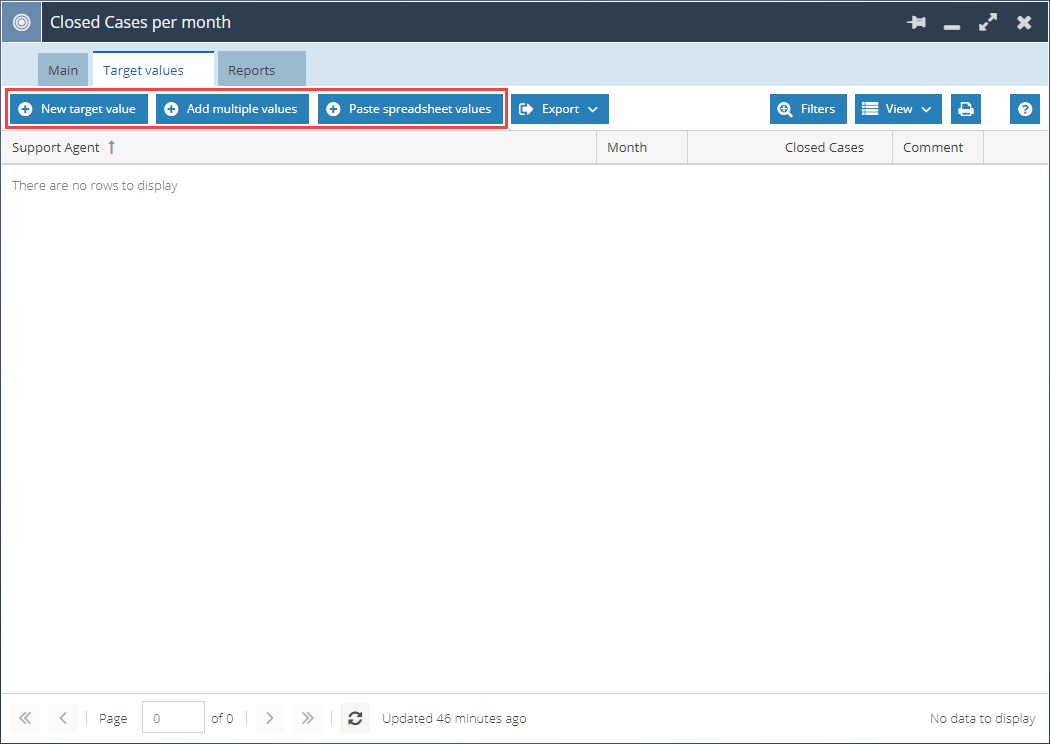The height and width of the screenshot is (744, 1050).
Task: Select the Target values tab
Action: (x=153, y=69)
